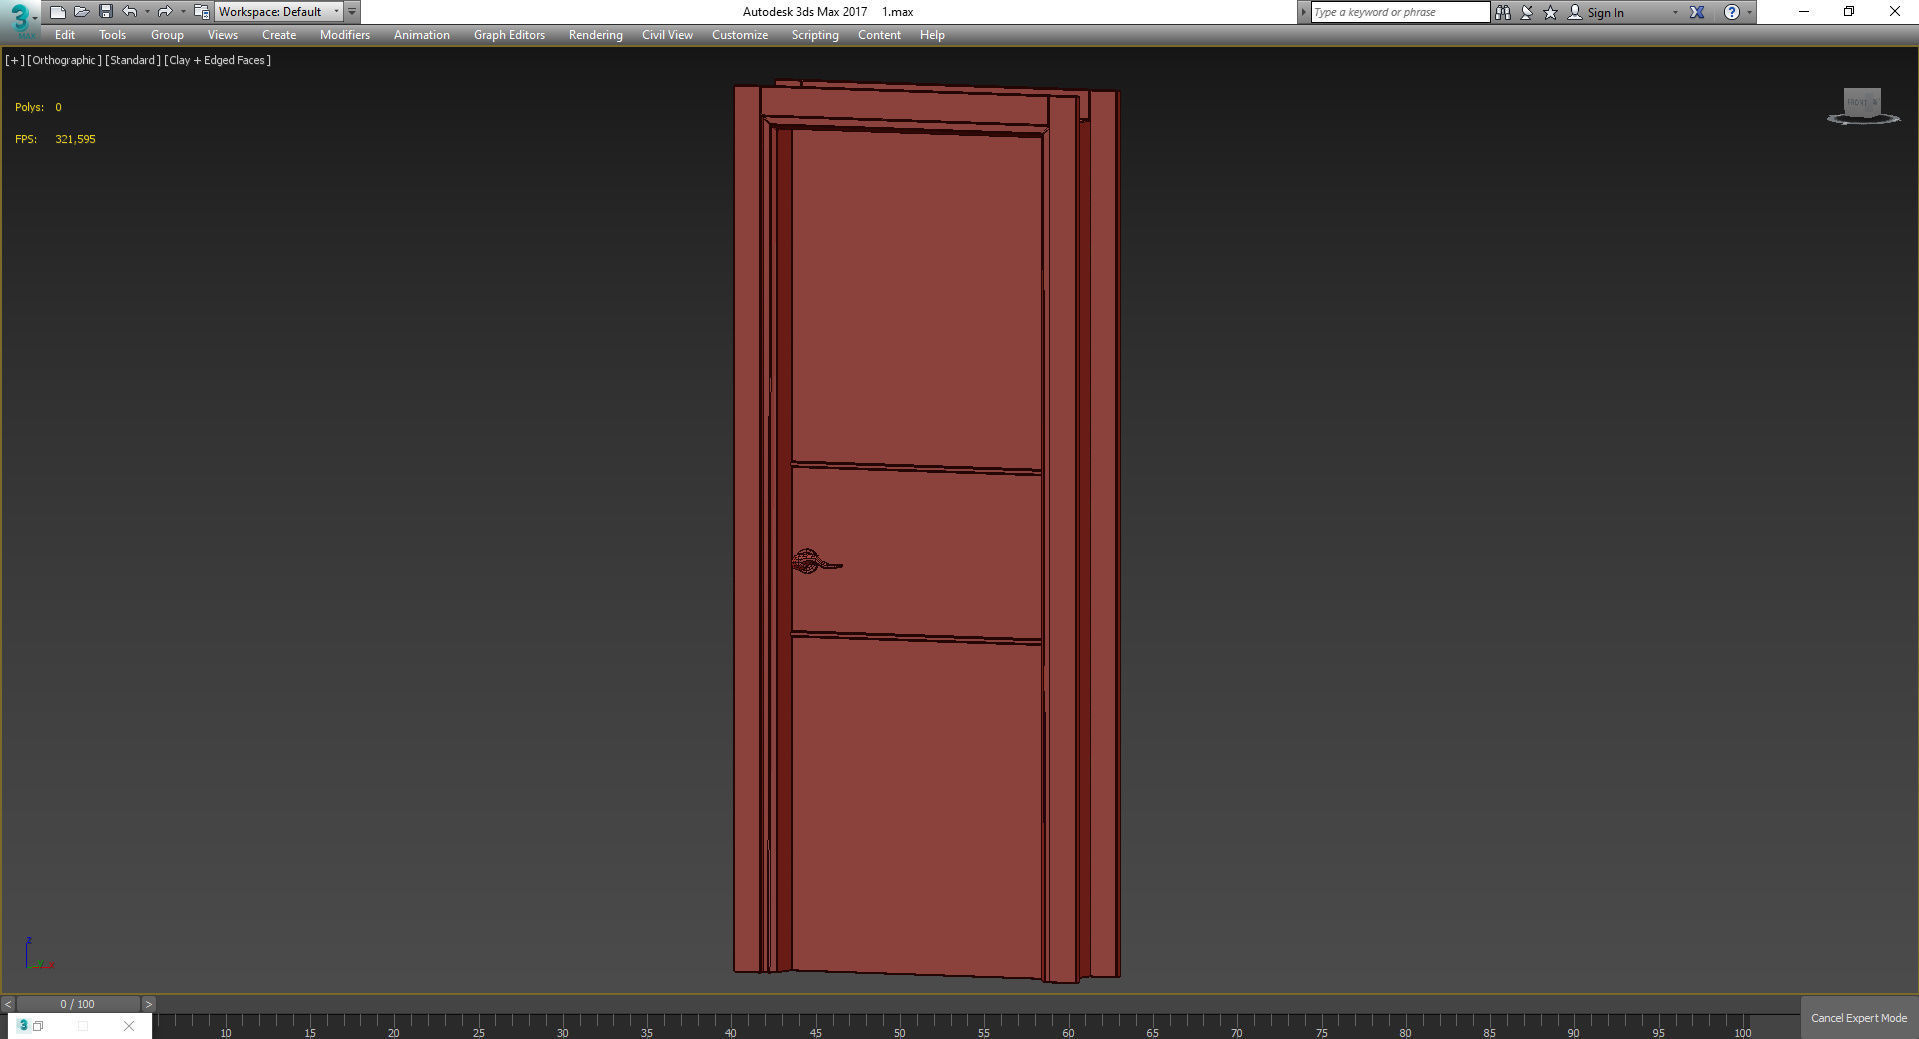Click the time slider 0 / 100 handle
This screenshot has width=1919, height=1039.
point(78,1004)
